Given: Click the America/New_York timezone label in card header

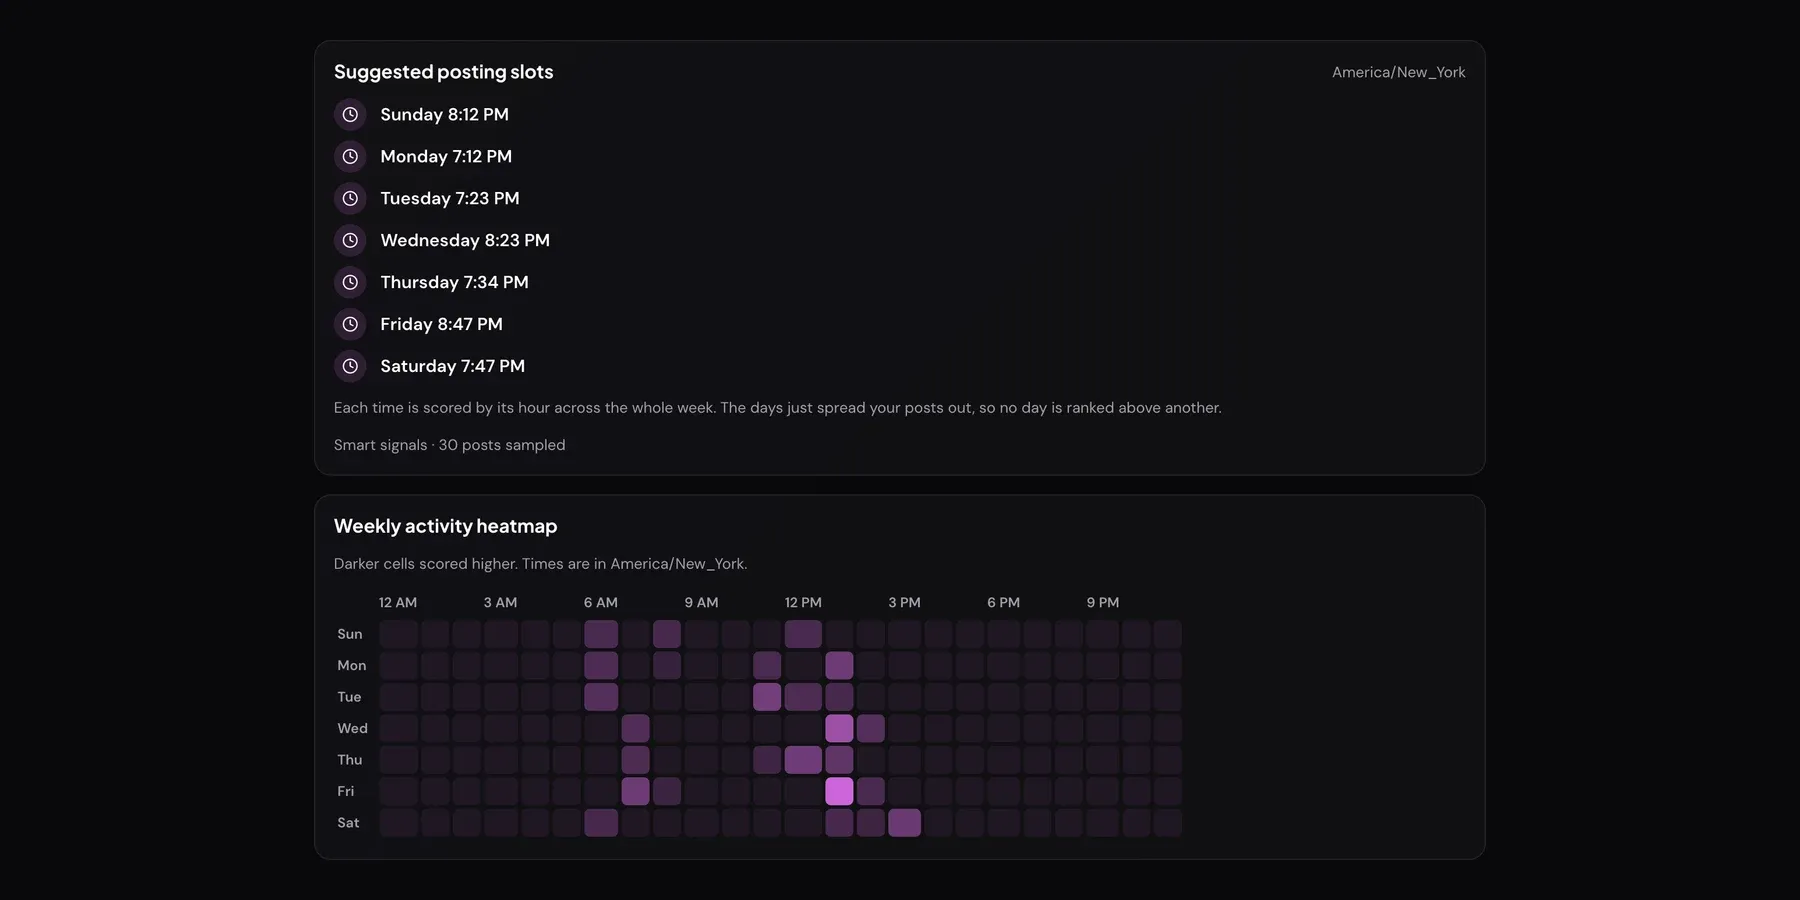Looking at the screenshot, I should (x=1398, y=73).
